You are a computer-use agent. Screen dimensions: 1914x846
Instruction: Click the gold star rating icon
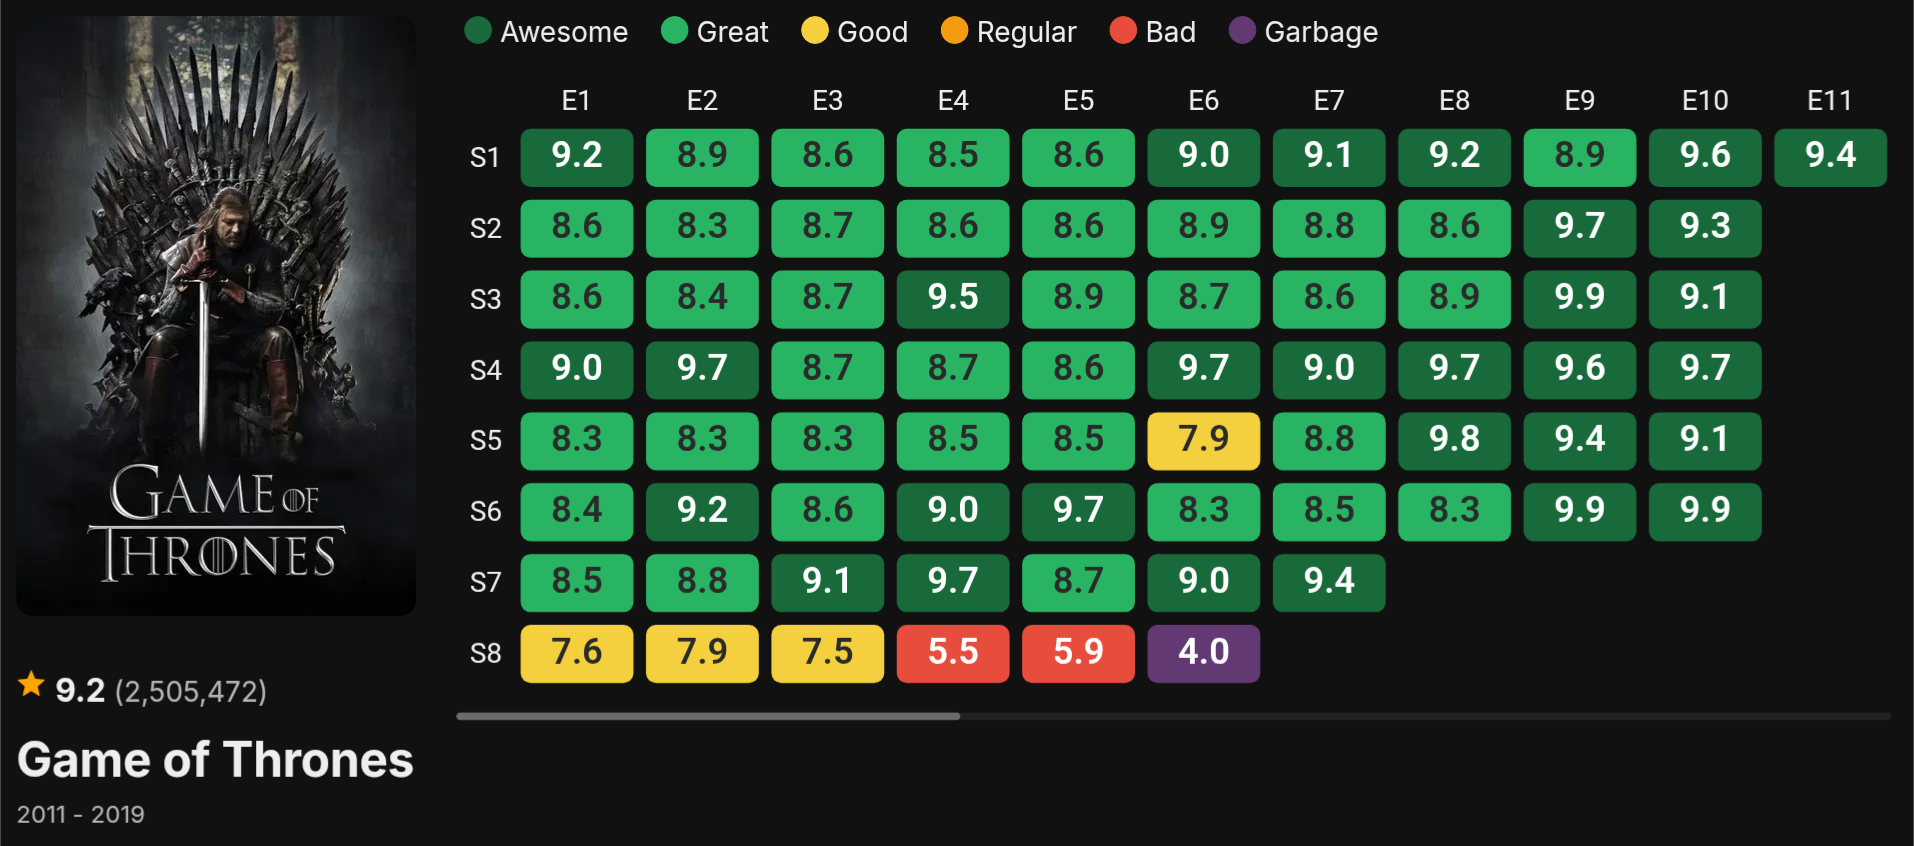32,685
